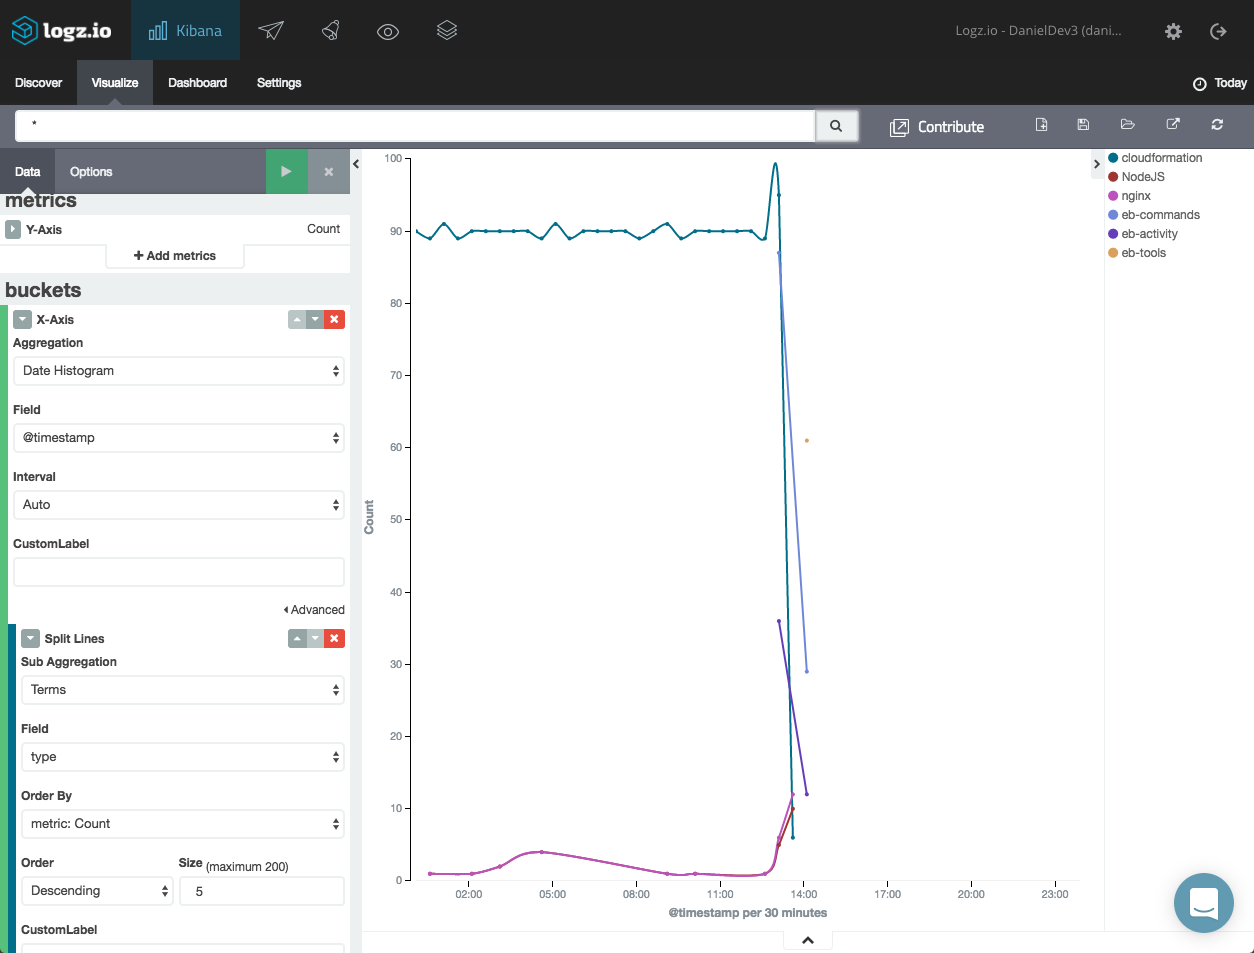Apply changes with the green play button
1254x953 pixels.
(x=286, y=172)
